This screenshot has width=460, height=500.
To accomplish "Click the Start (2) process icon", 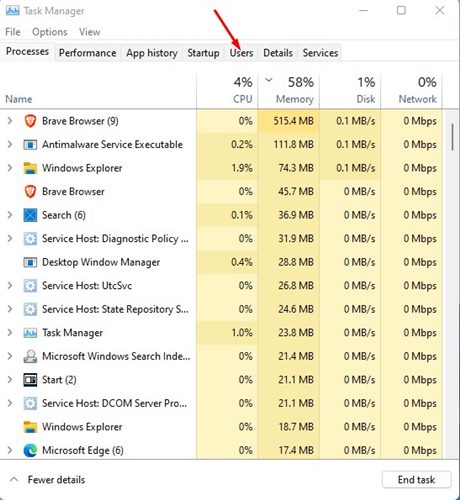I will point(30,380).
